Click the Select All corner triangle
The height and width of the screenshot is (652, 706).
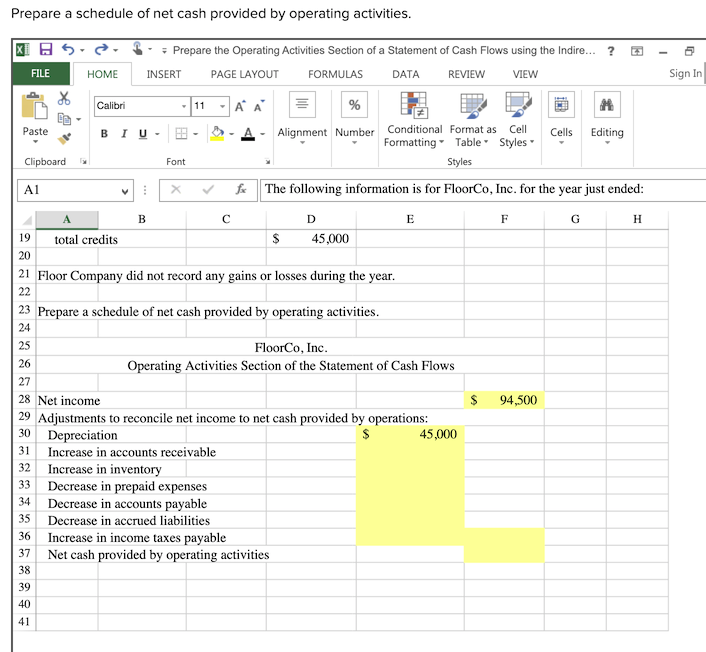(x=27, y=220)
